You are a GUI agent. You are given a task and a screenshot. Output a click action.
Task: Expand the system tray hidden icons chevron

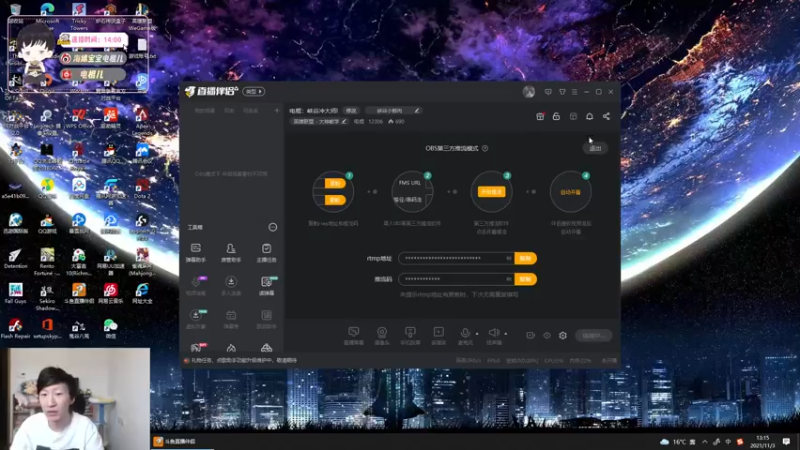(x=705, y=442)
